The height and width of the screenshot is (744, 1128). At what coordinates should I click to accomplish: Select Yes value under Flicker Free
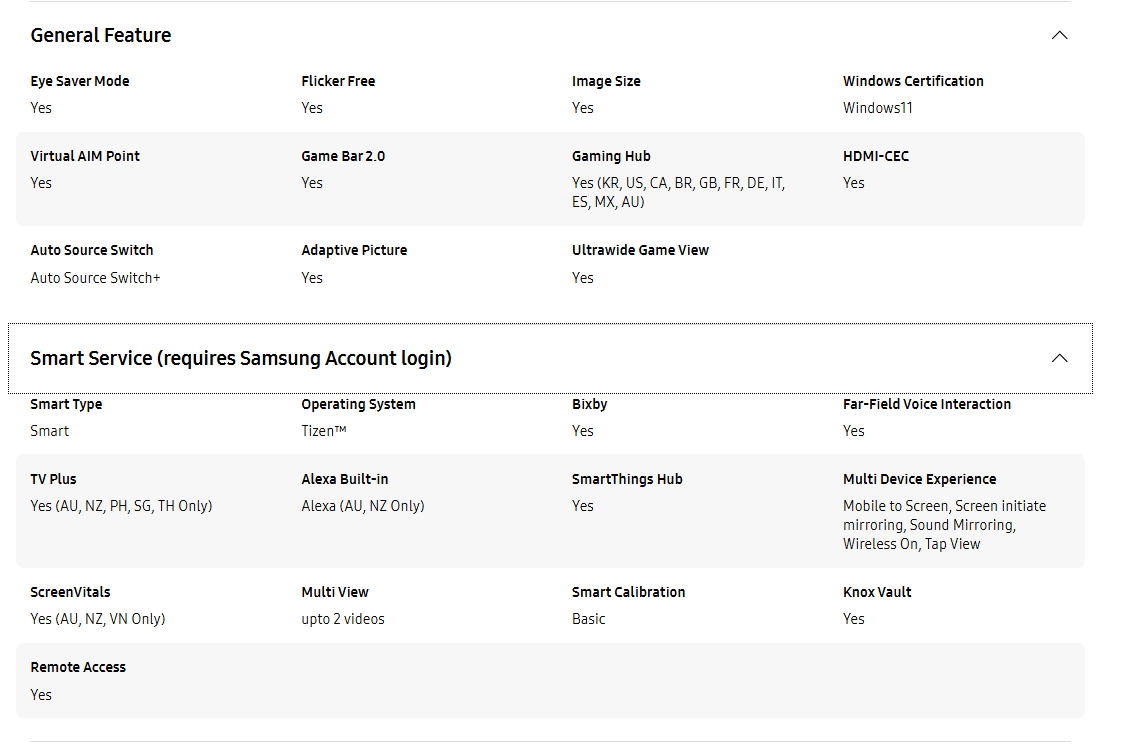pos(311,108)
